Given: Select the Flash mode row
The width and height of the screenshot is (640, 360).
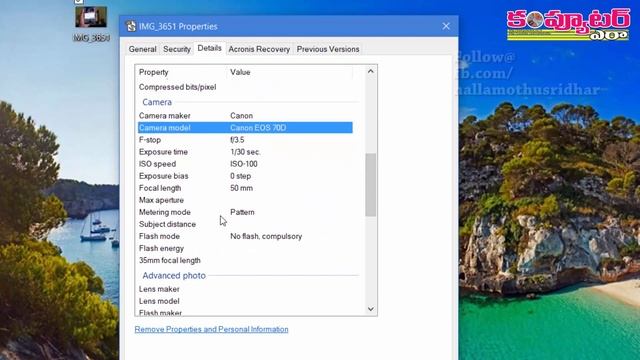Looking at the screenshot, I should 245,236.
